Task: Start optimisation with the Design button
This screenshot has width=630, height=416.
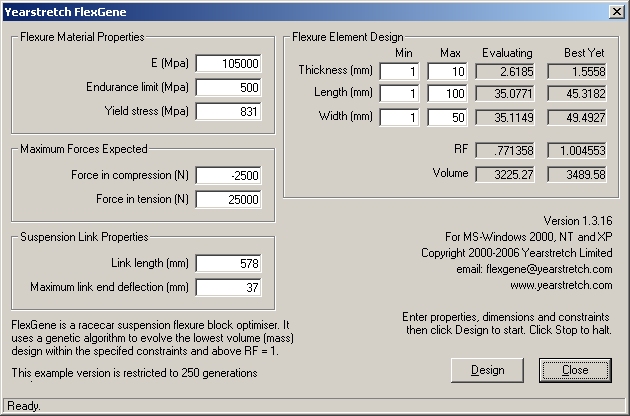Action: [487, 370]
